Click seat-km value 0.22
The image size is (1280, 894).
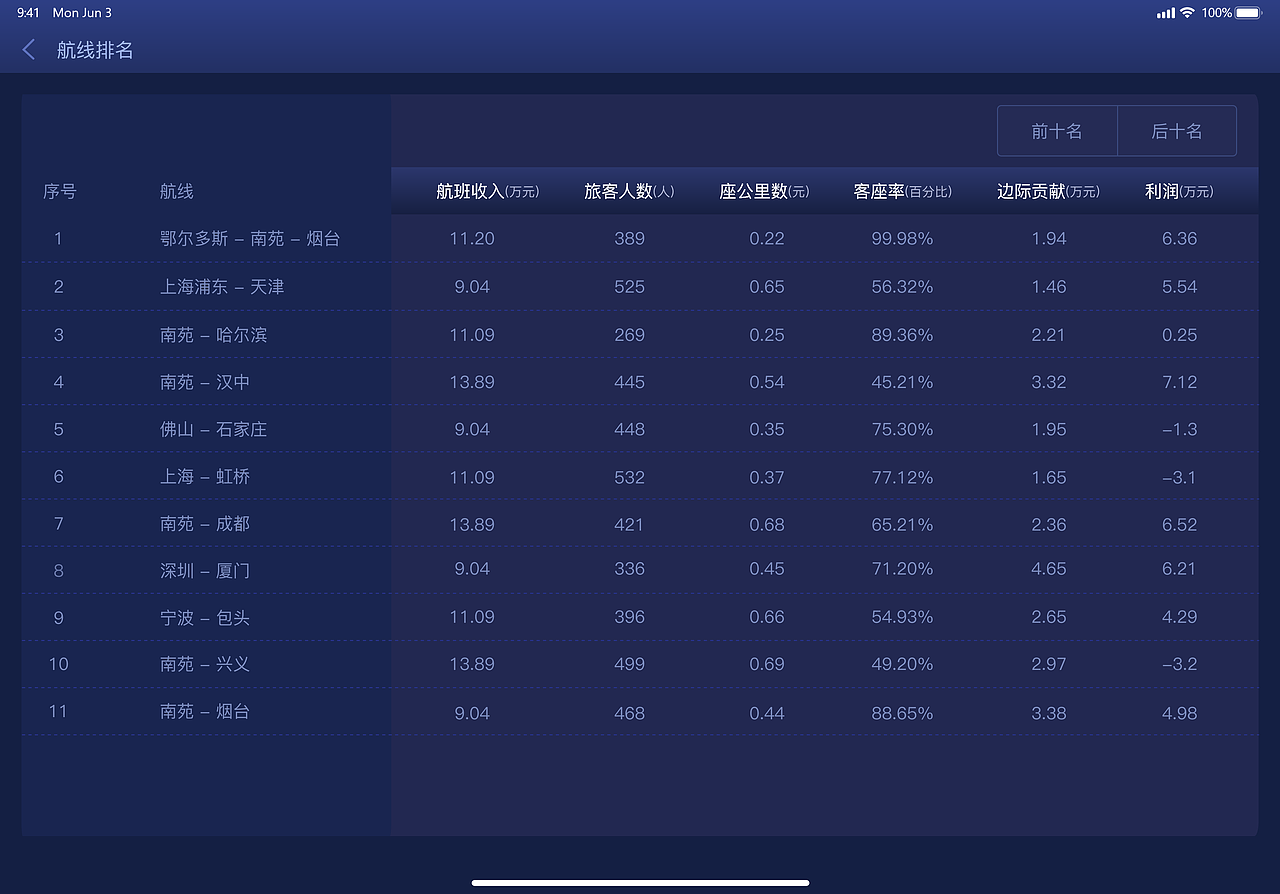pos(766,238)
